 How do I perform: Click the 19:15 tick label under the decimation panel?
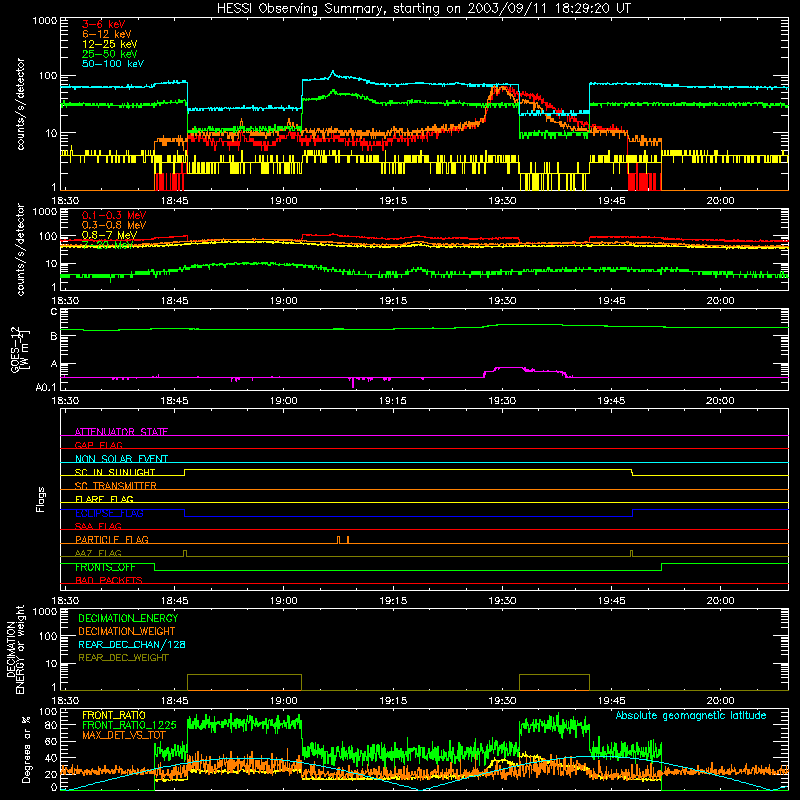click(x=393, y=701)
